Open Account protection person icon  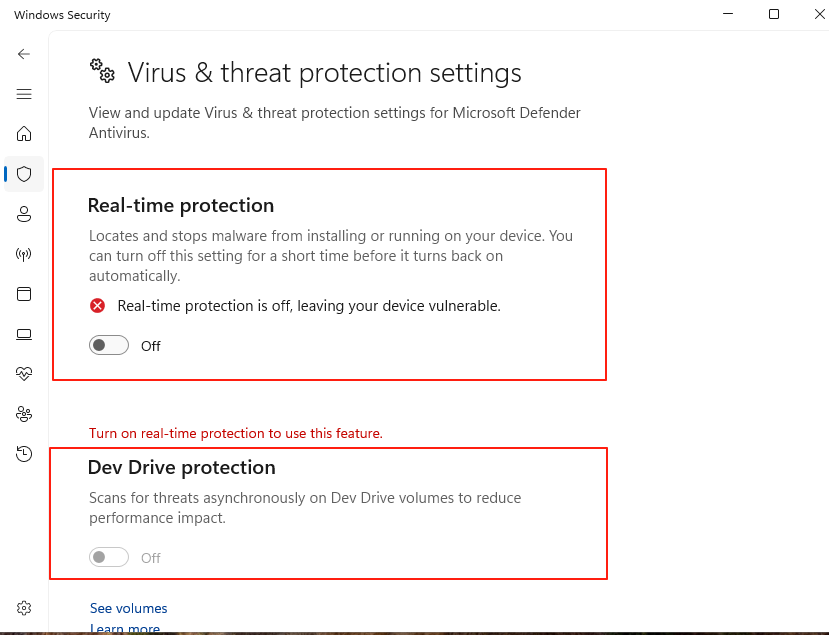click(24, 214)
